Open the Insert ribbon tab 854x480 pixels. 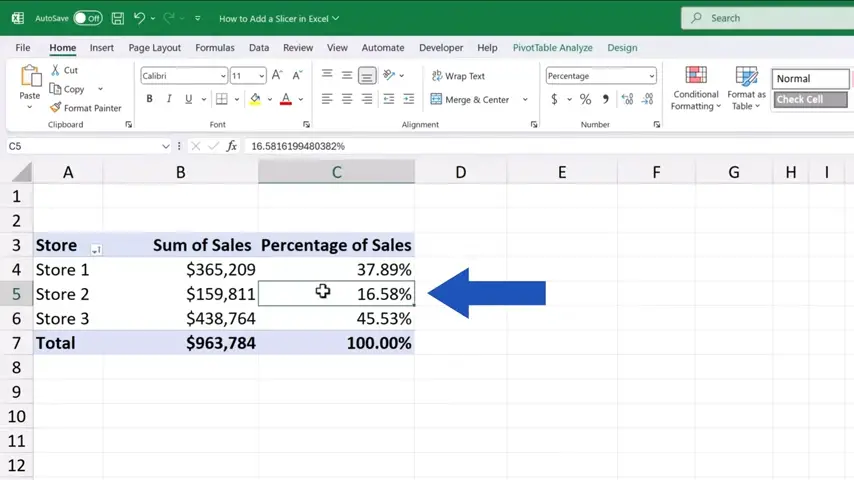pyautogui.click(x=101, y=47)
